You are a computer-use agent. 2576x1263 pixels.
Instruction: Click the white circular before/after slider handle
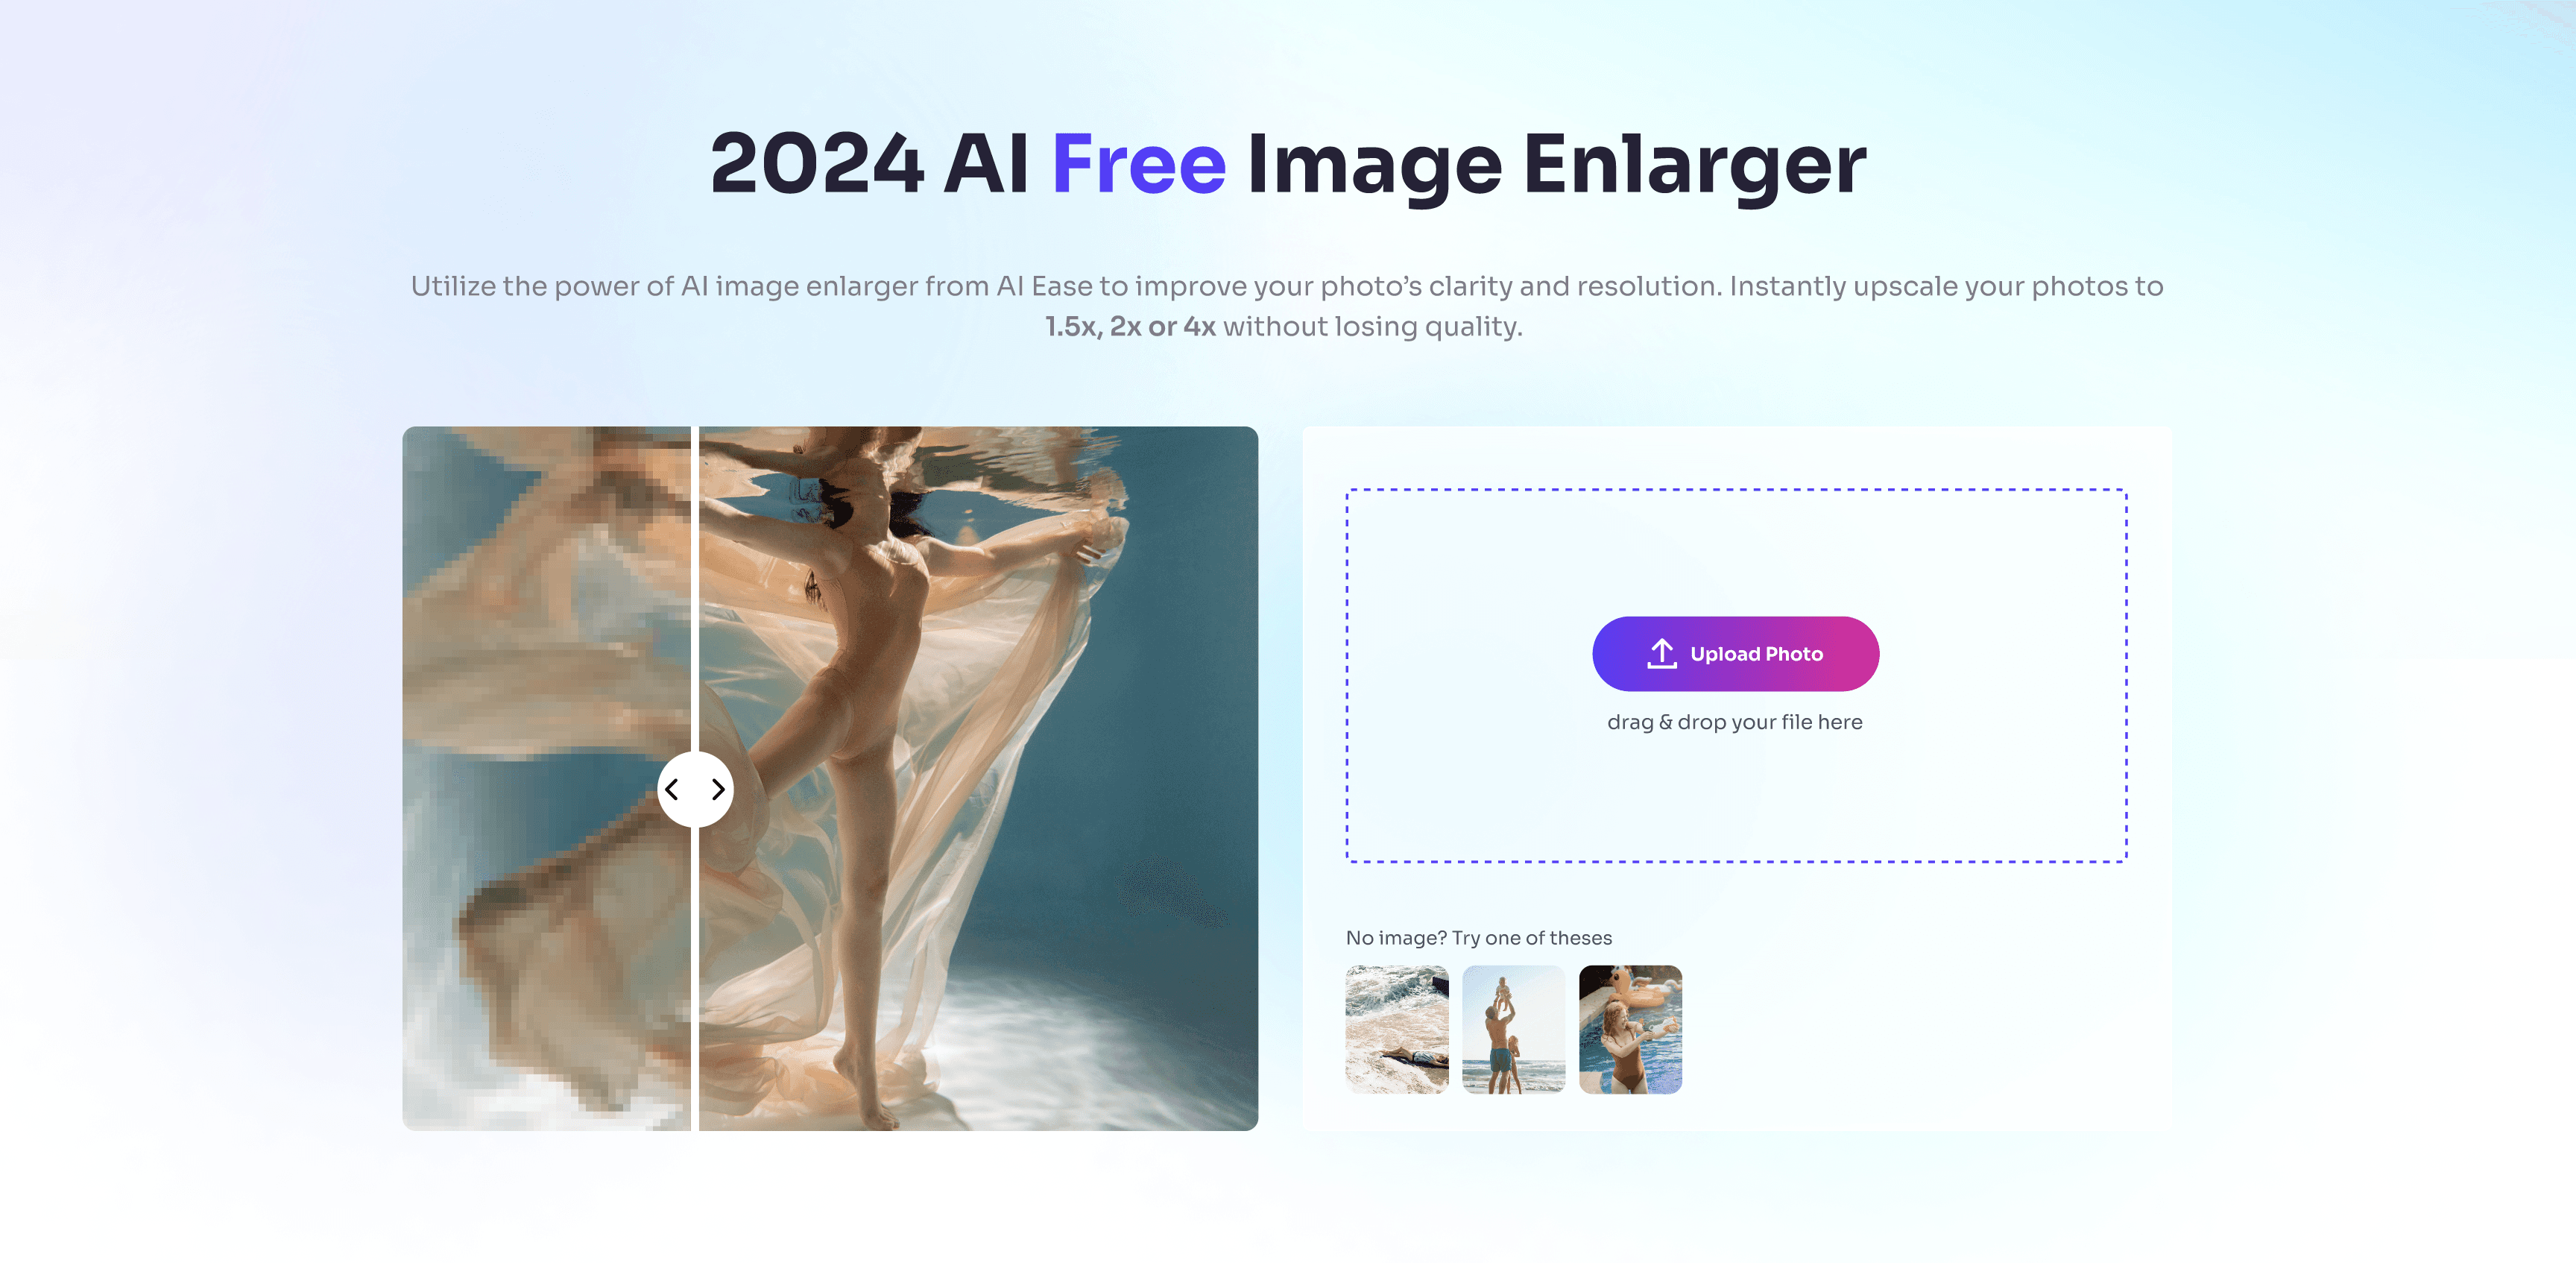point(695,790)
